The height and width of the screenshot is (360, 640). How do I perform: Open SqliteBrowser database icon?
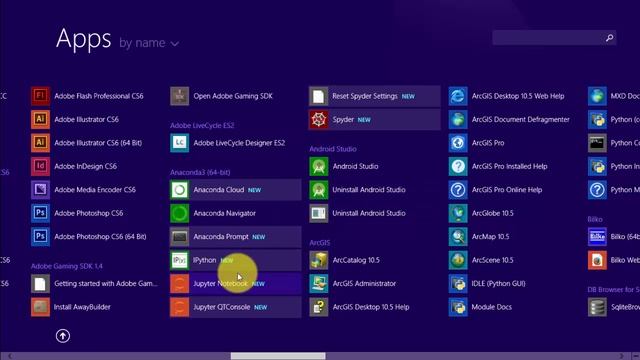pyautogui.click(x=597, y=307)
